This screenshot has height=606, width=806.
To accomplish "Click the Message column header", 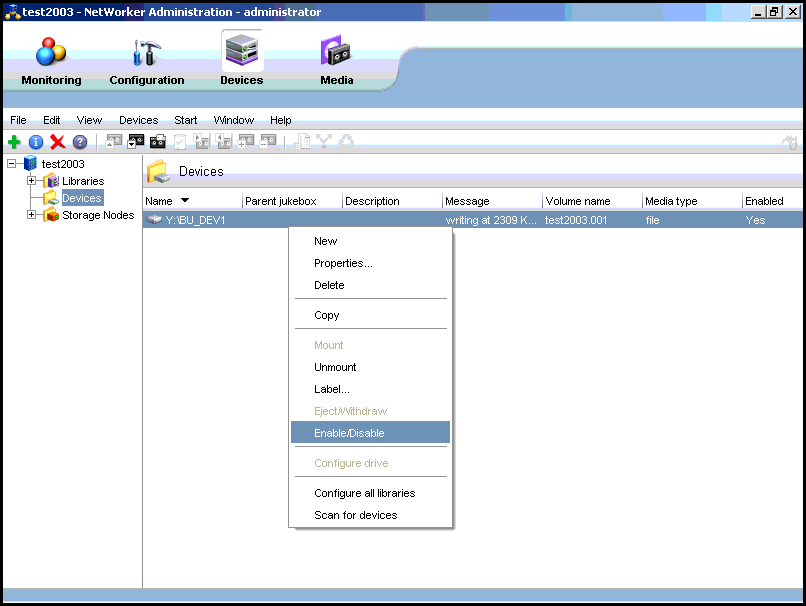I will pos(491,201).
